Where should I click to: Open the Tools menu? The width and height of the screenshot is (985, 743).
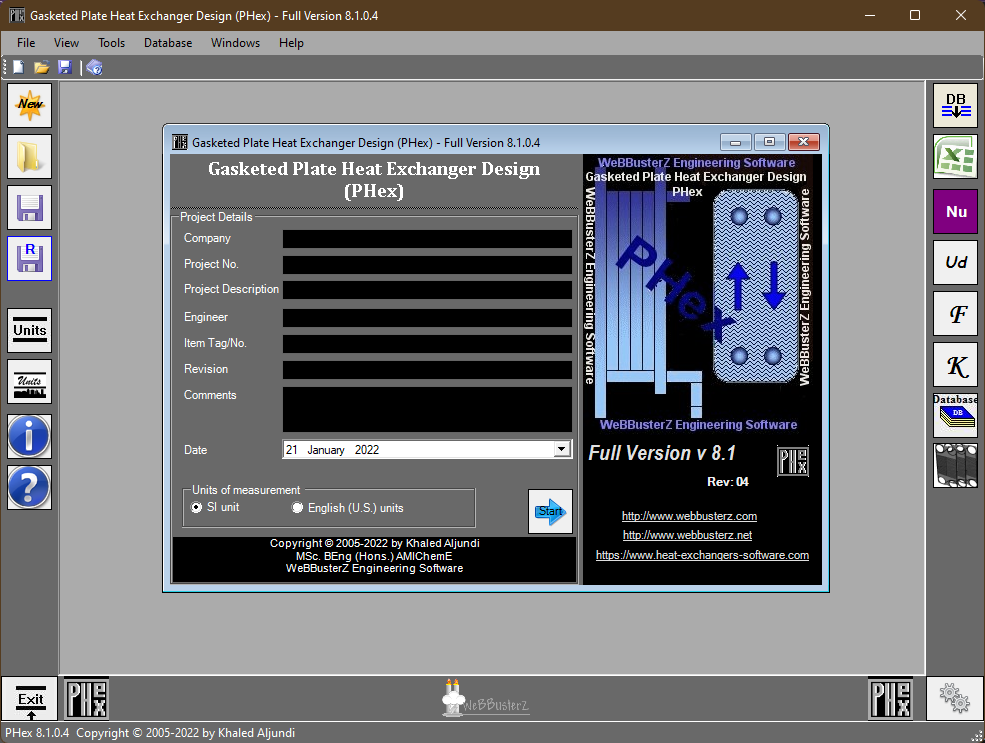(111, 43)
